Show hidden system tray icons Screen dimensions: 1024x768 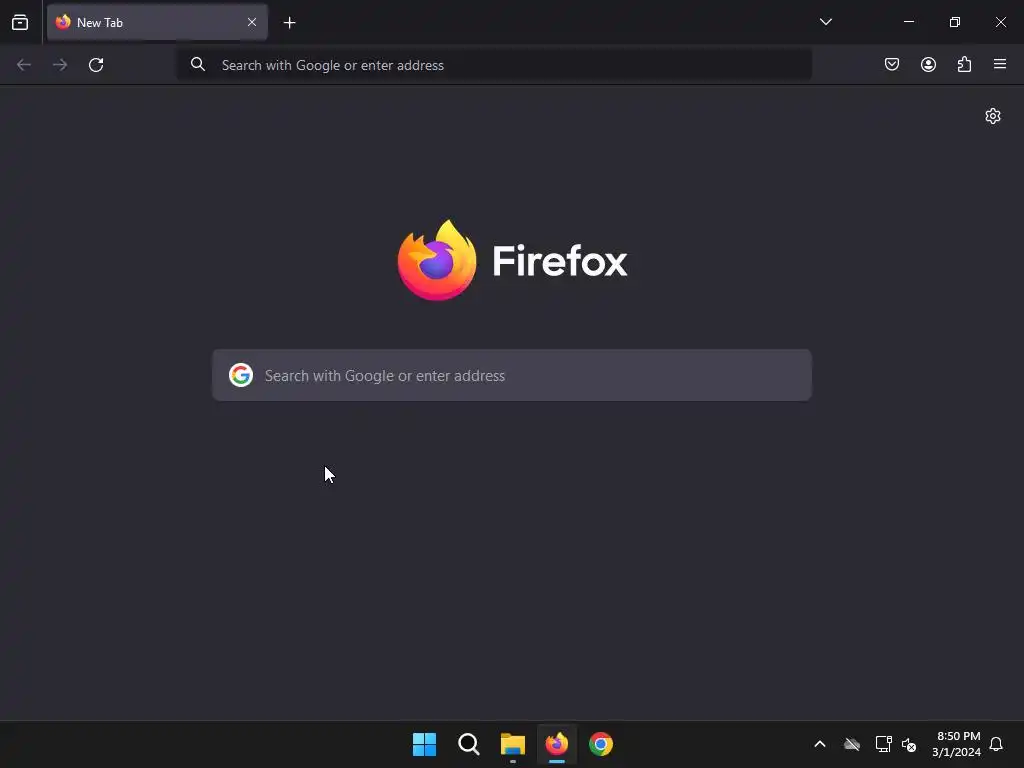point(820,744)
